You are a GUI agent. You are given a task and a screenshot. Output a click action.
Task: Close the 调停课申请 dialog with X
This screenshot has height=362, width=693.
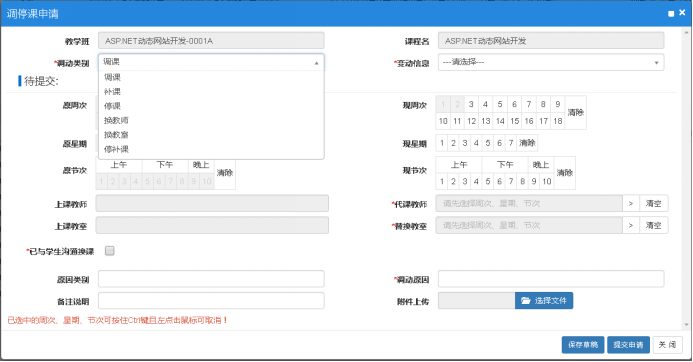[682, 13]
